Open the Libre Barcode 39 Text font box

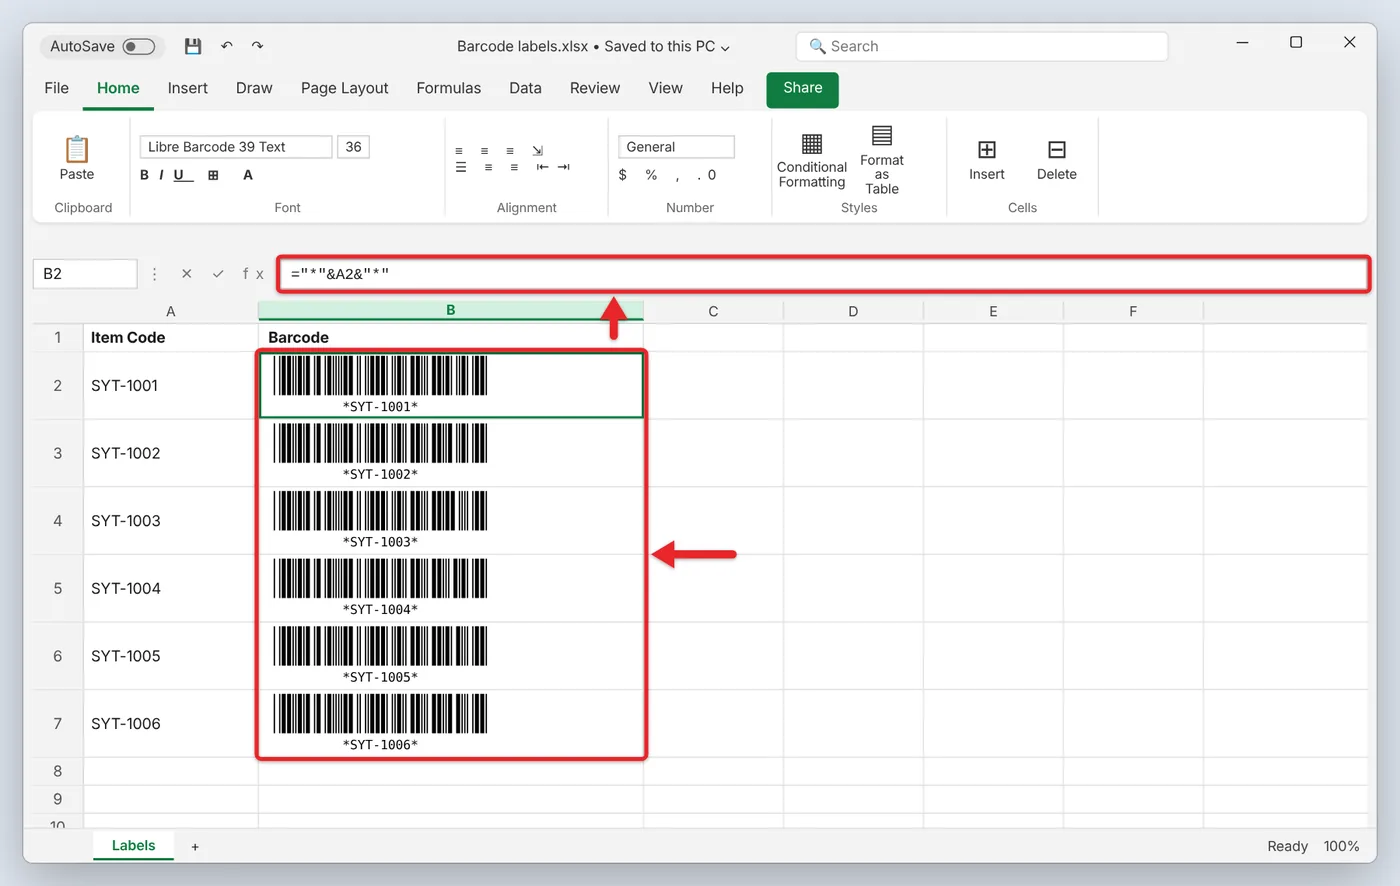(236, 147)
